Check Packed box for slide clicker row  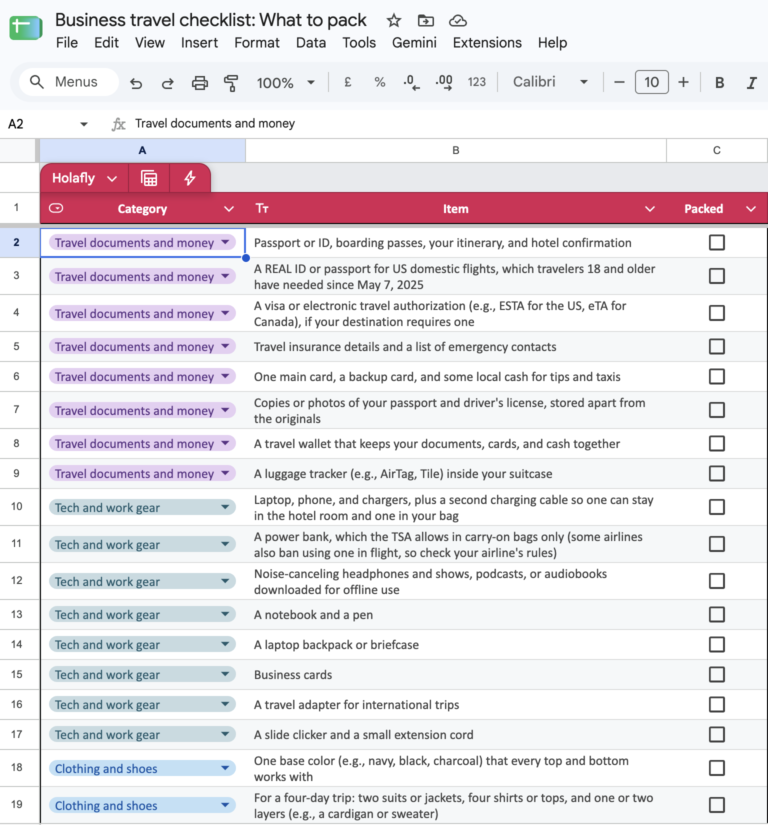pos(716,735)
